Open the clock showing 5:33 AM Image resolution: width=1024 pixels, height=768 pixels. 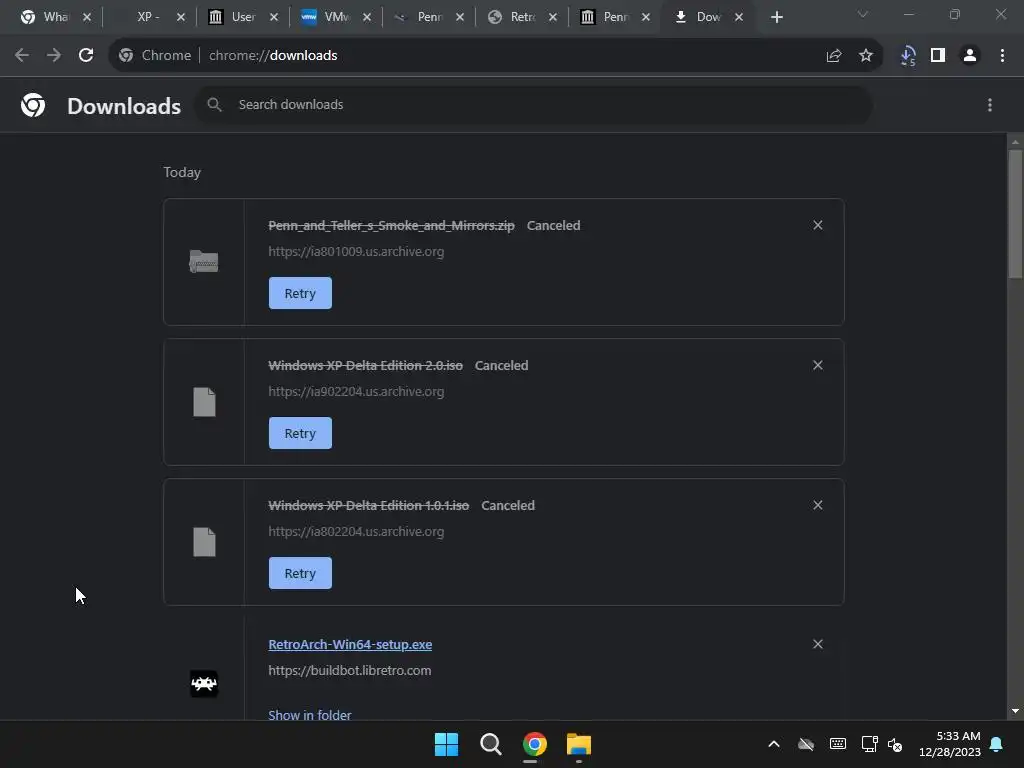click(950, 744)
